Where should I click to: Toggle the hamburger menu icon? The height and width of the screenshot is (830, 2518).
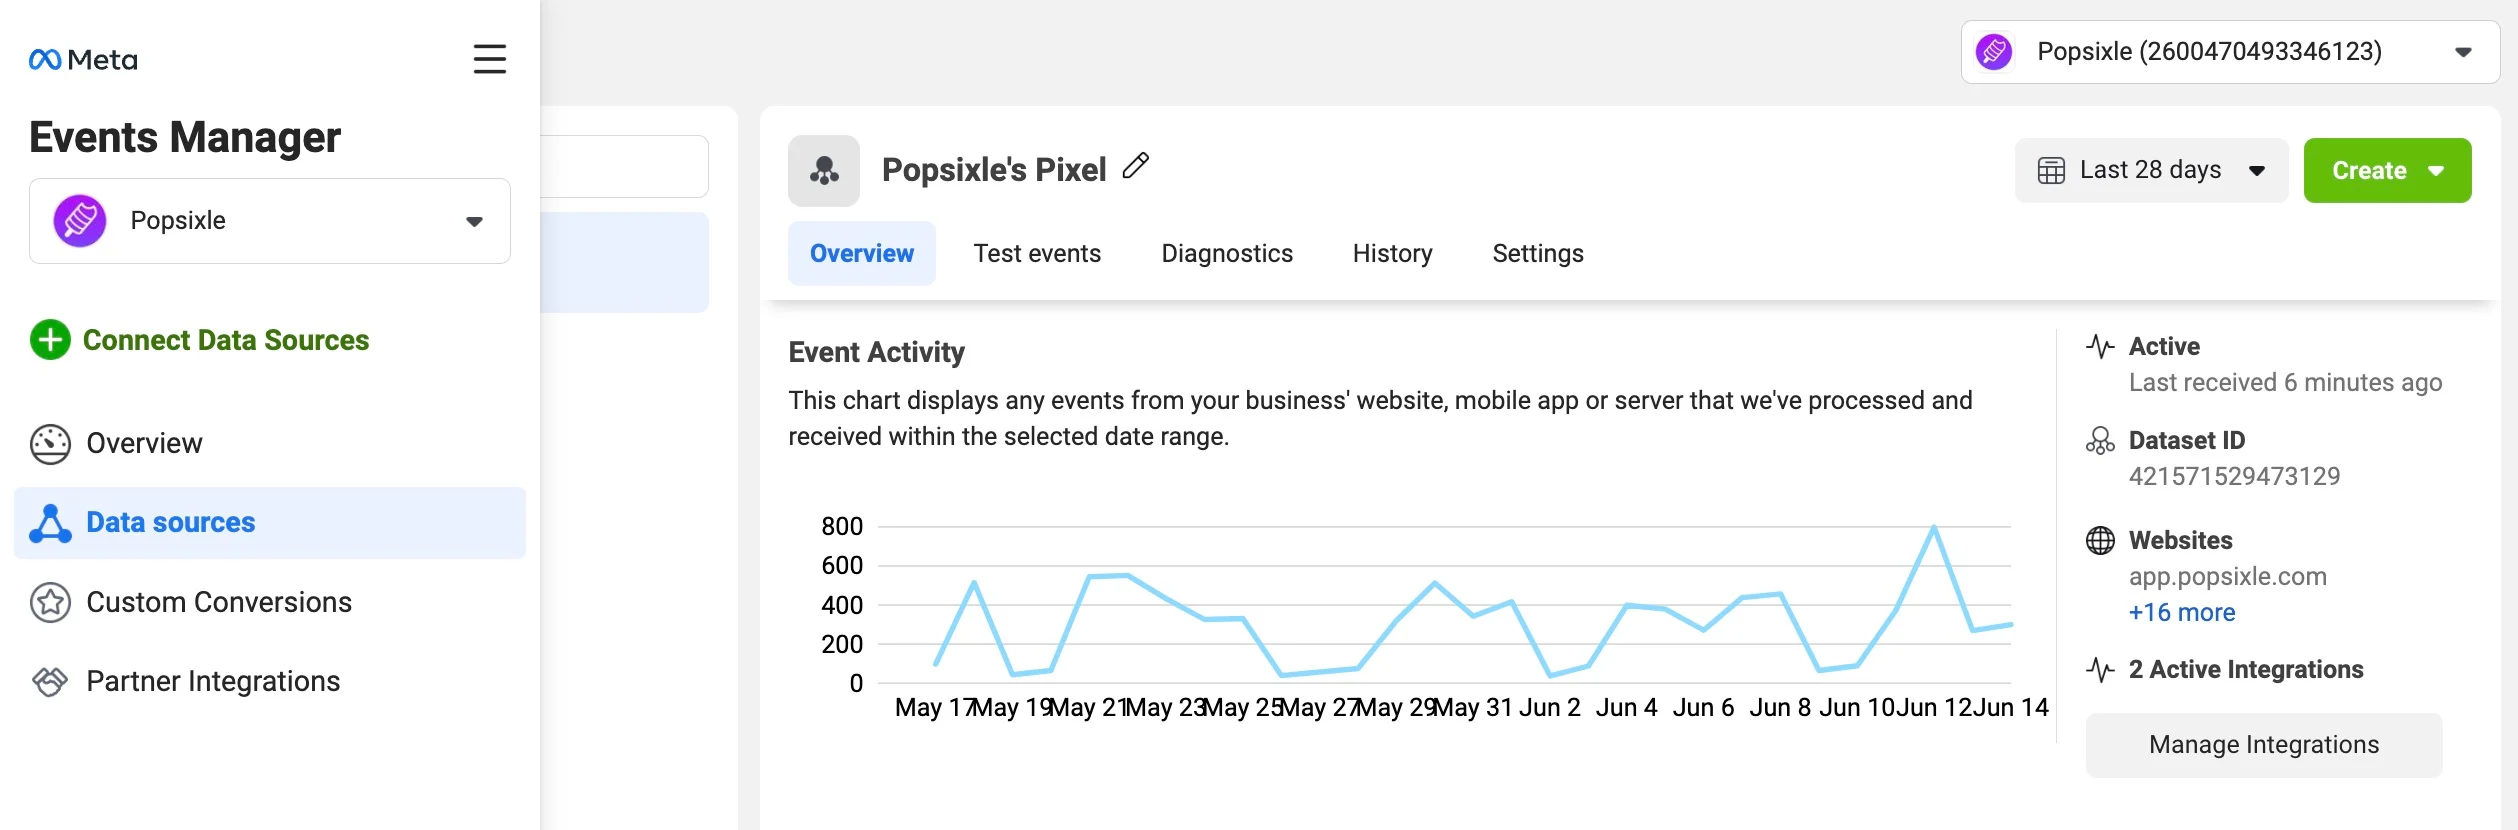[490, 59]
